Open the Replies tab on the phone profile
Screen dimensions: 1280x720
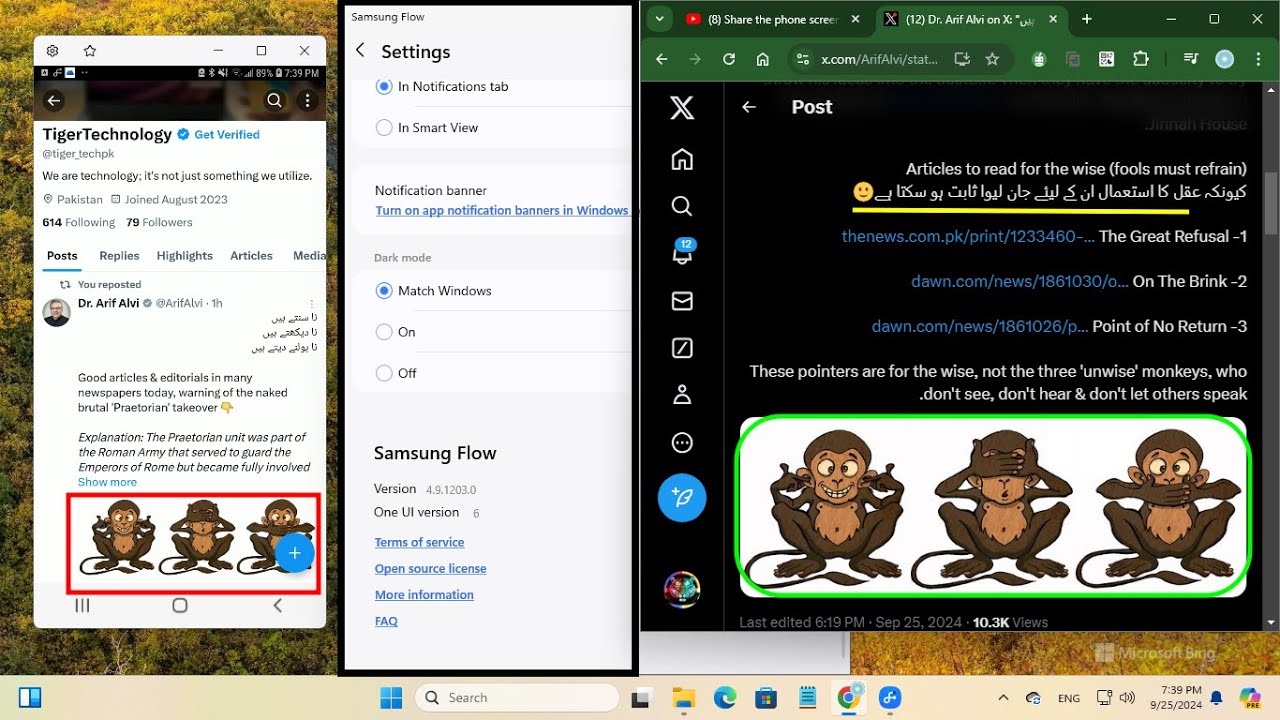(119, 256)
